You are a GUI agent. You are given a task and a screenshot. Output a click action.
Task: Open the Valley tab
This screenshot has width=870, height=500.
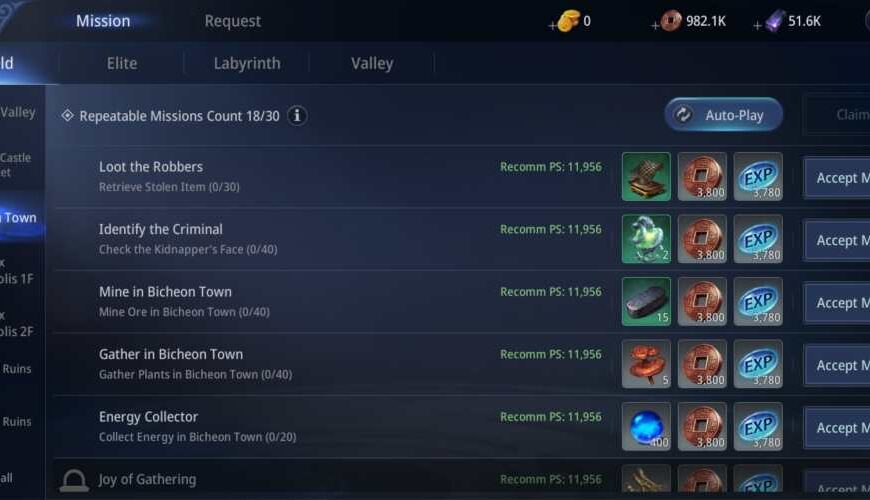tap(372, 63)
